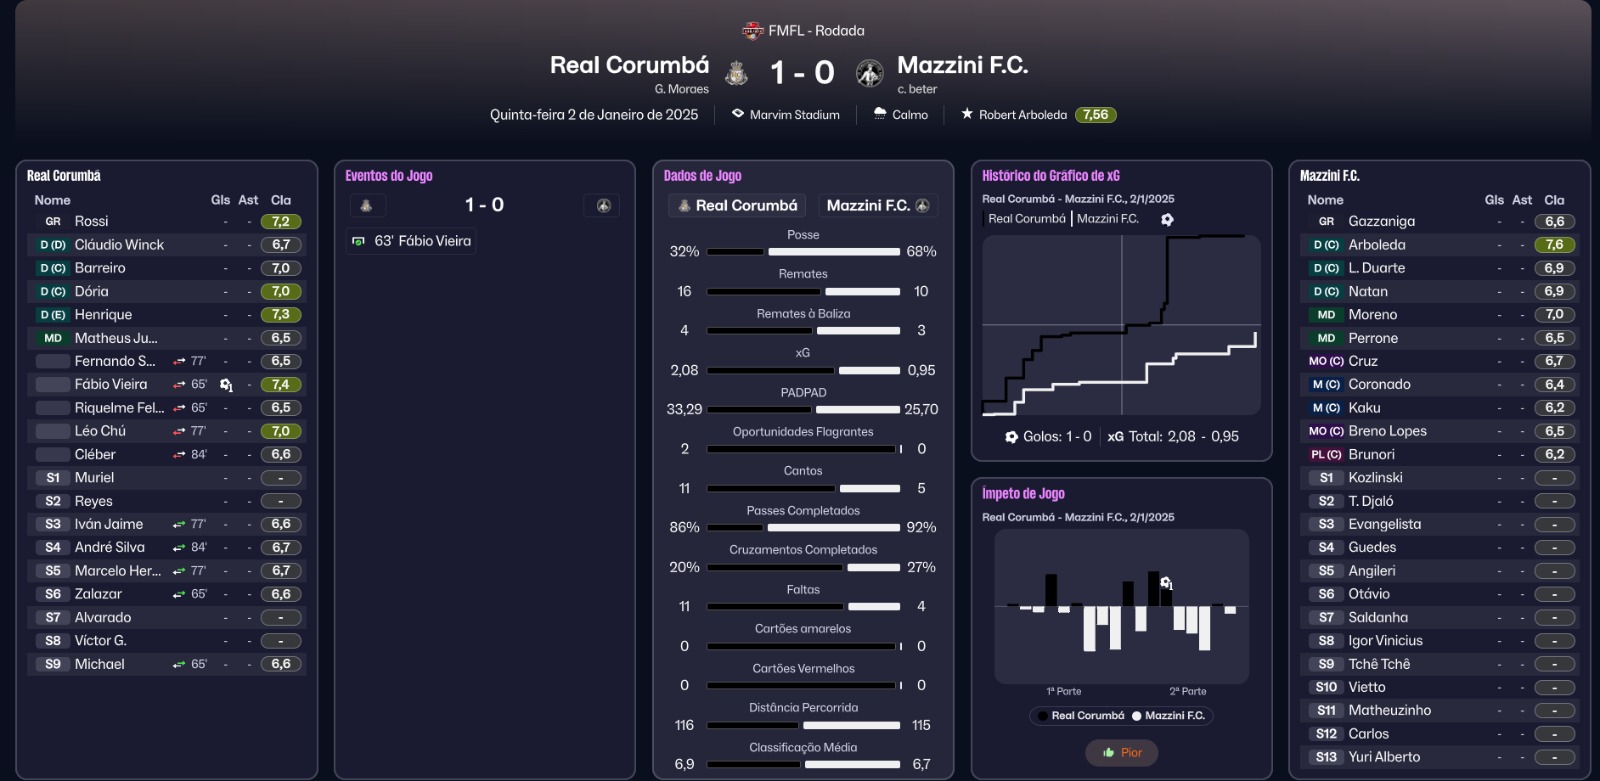Click Real Corumbá crest beside the header score
1600x781 pixels.
736,72
